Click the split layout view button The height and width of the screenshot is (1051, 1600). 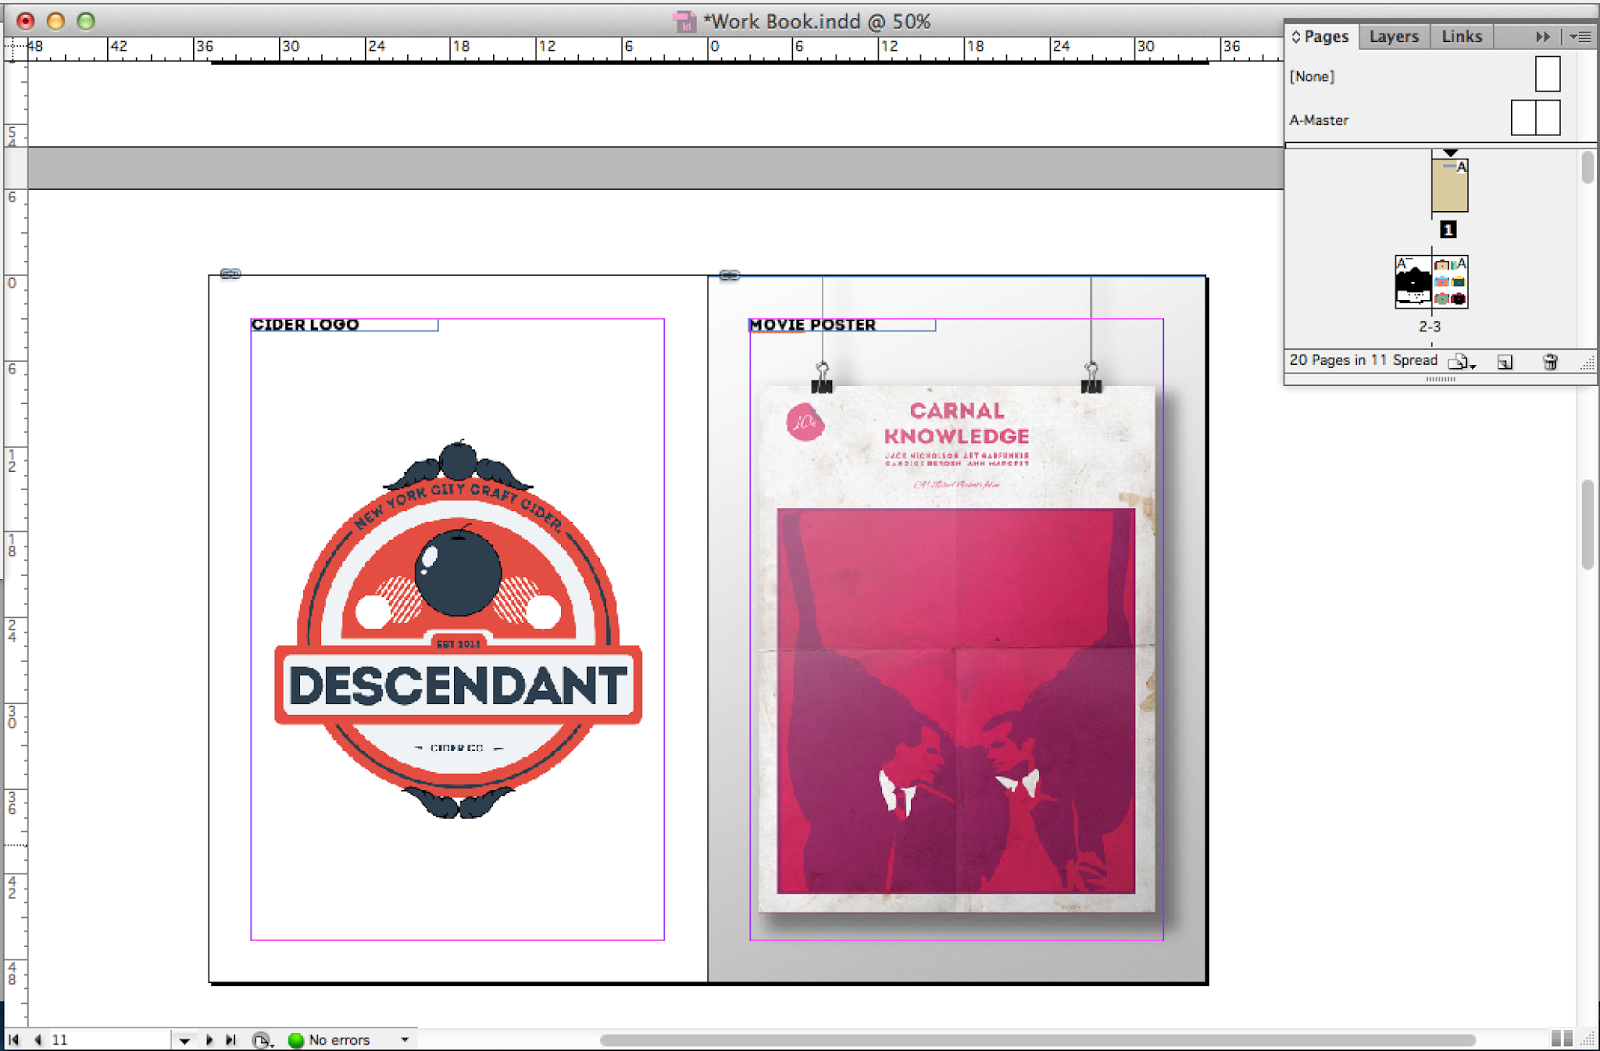[1562, 1039]
